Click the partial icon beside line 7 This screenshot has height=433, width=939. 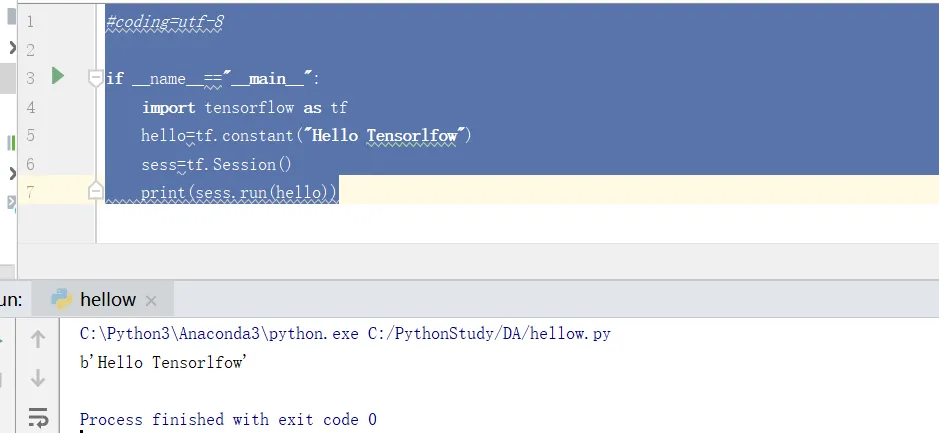coord(11,202)
